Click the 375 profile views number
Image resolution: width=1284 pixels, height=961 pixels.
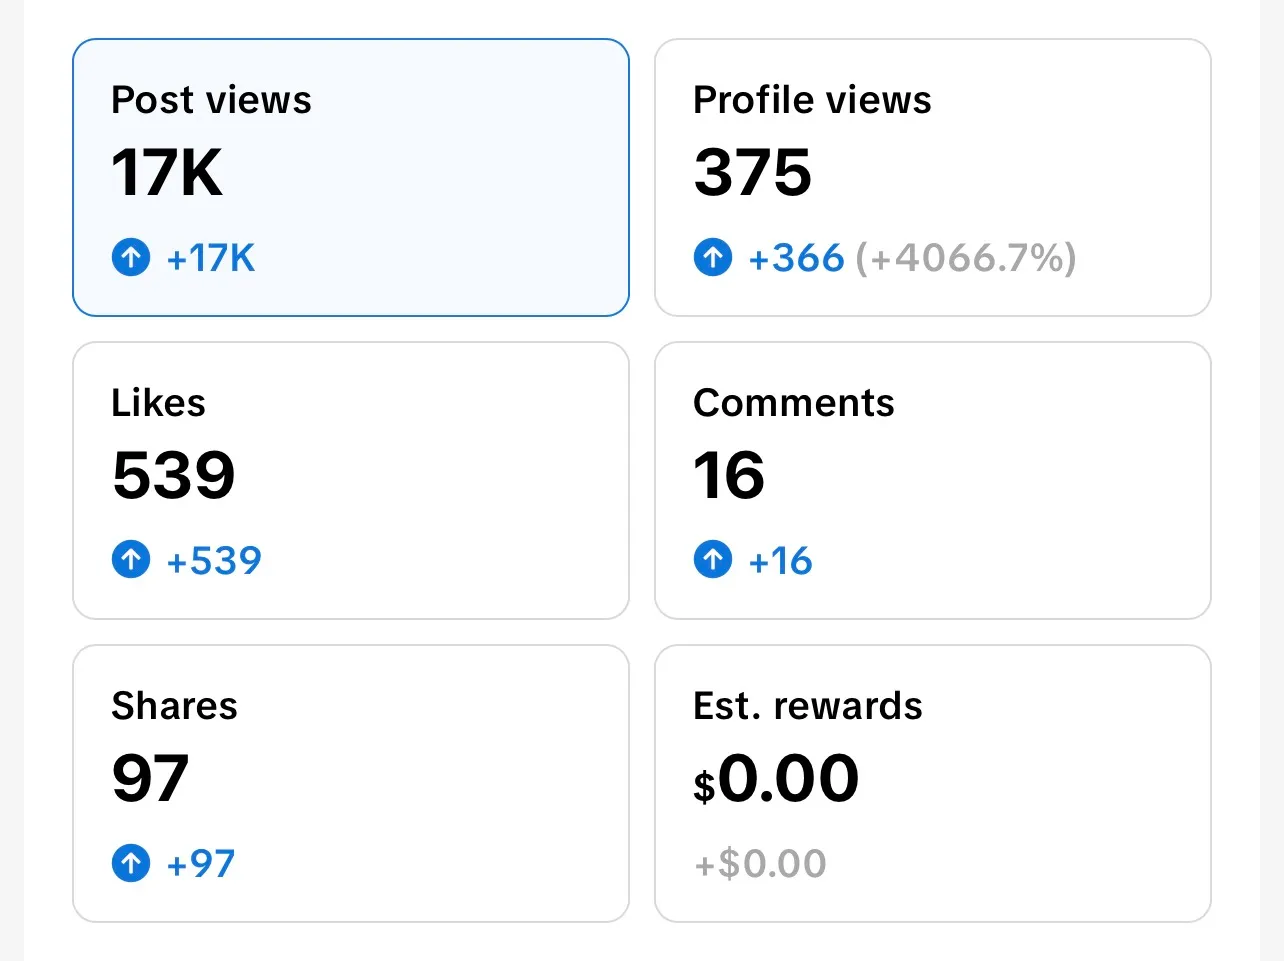pyautogui.click(x=752, y=172)
